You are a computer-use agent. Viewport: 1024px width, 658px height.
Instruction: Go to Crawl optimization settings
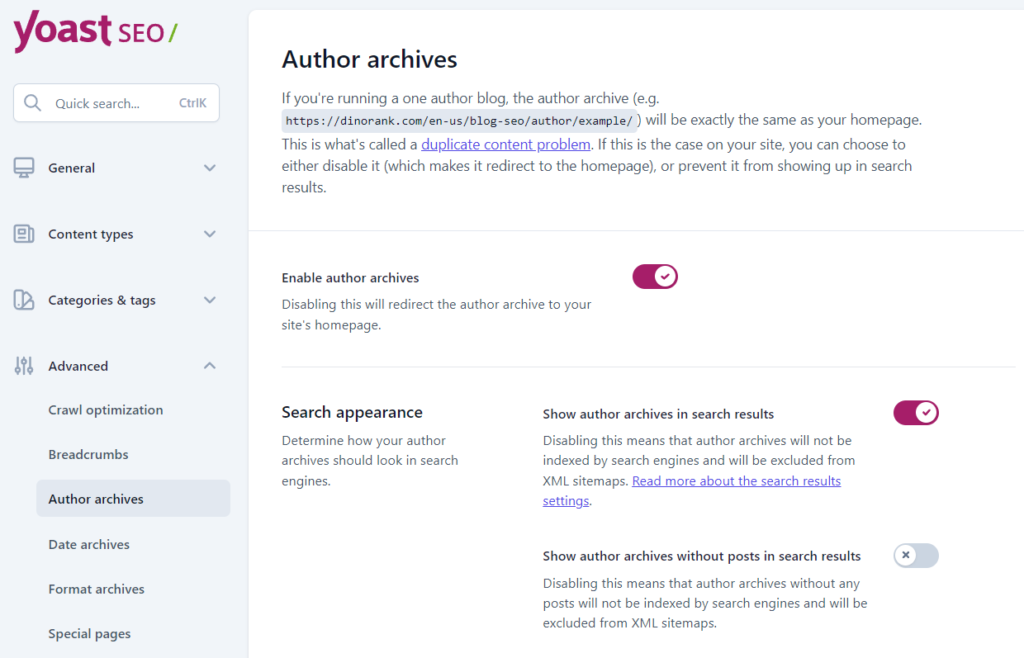pos(106,410)
